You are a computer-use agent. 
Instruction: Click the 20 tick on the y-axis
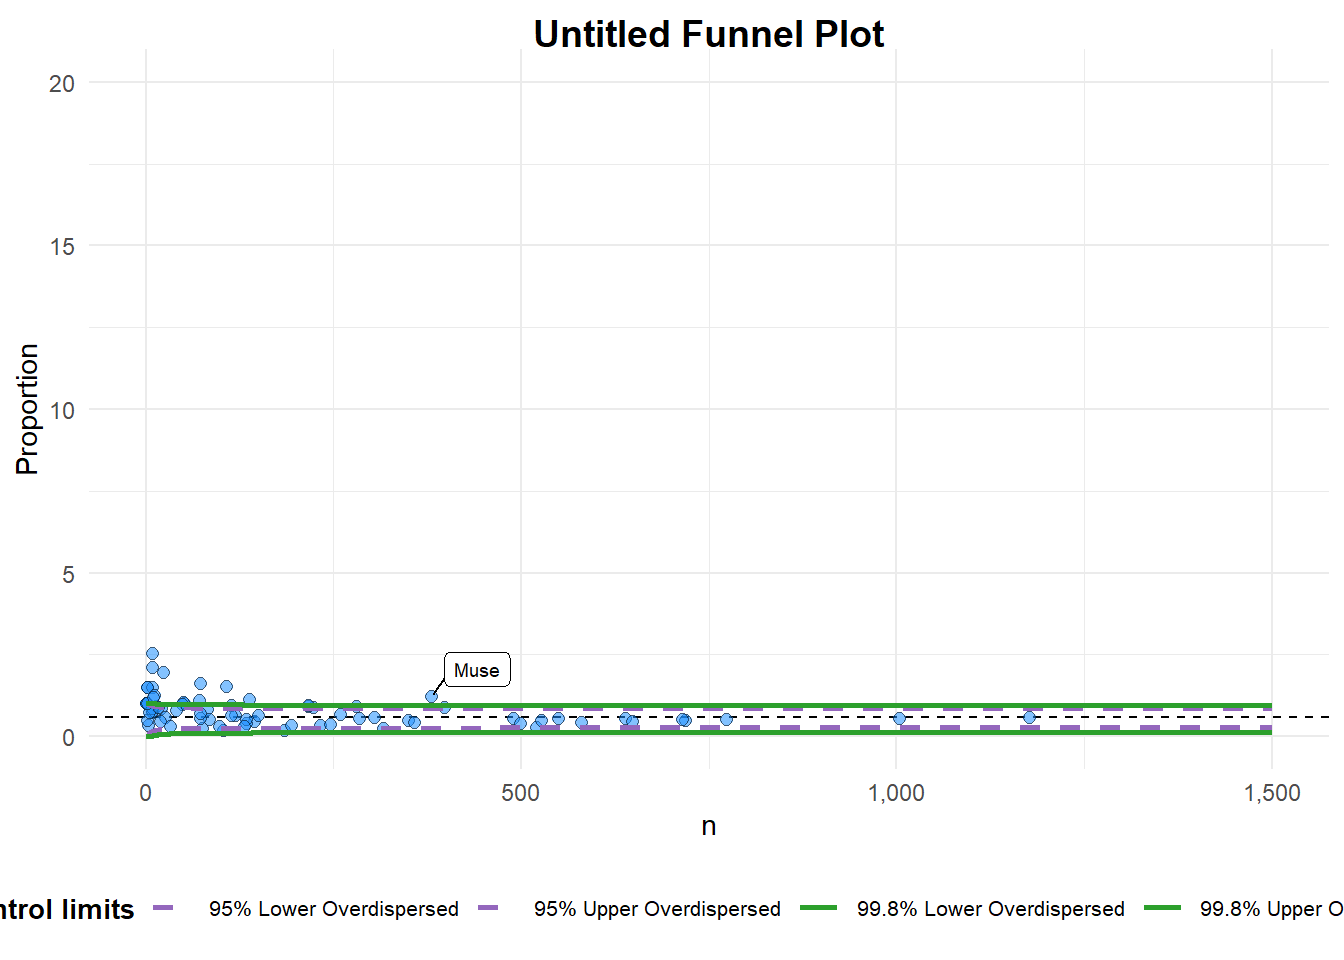62,84
